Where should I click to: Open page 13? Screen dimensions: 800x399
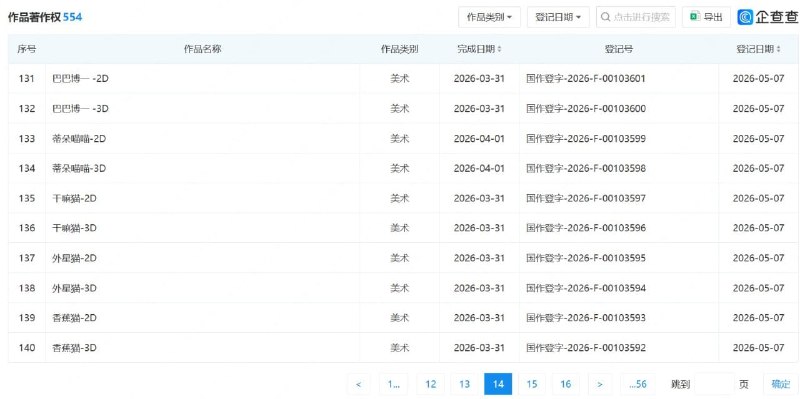point(464,384)
